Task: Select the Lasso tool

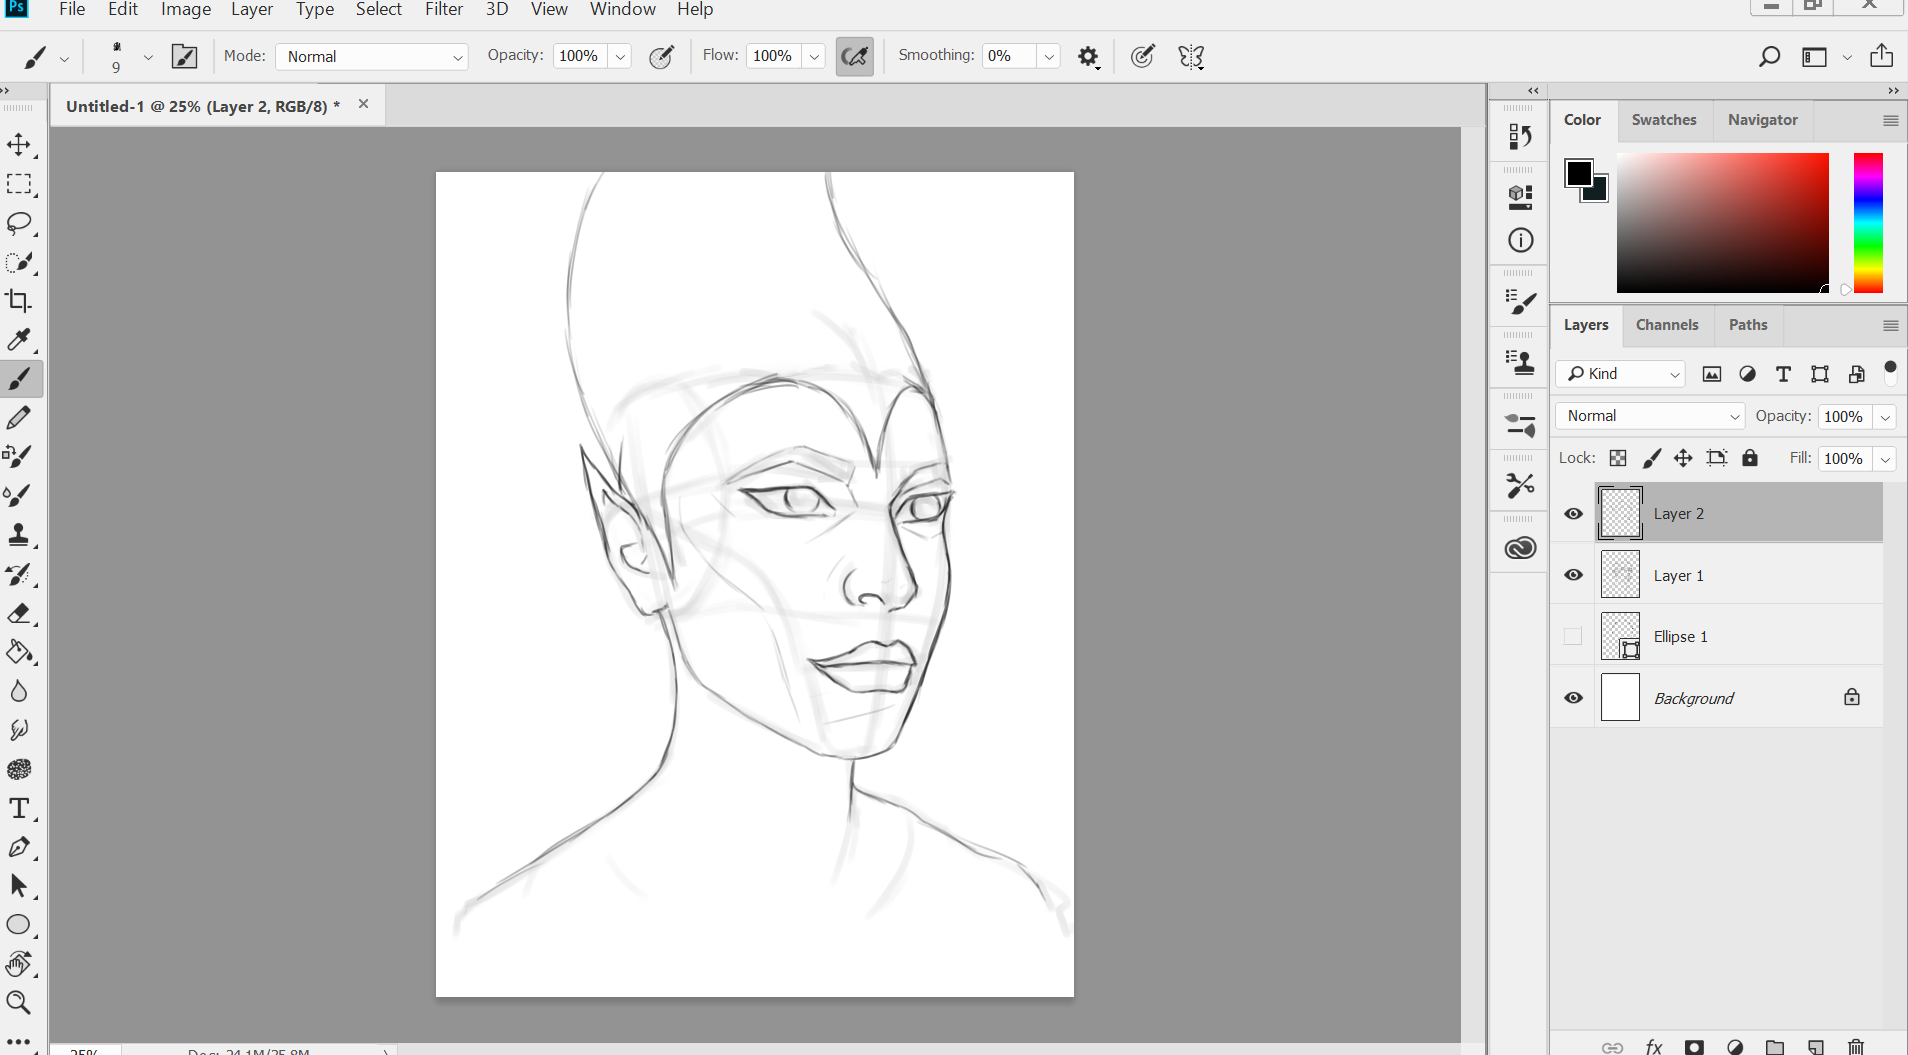Action: point(19,223)
